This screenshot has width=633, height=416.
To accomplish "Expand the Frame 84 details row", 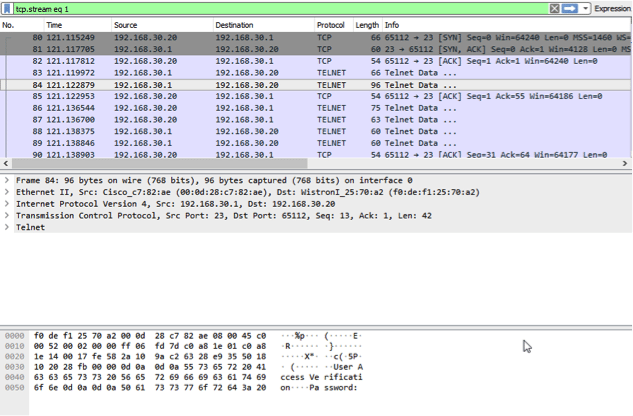I will pos(8,179).
